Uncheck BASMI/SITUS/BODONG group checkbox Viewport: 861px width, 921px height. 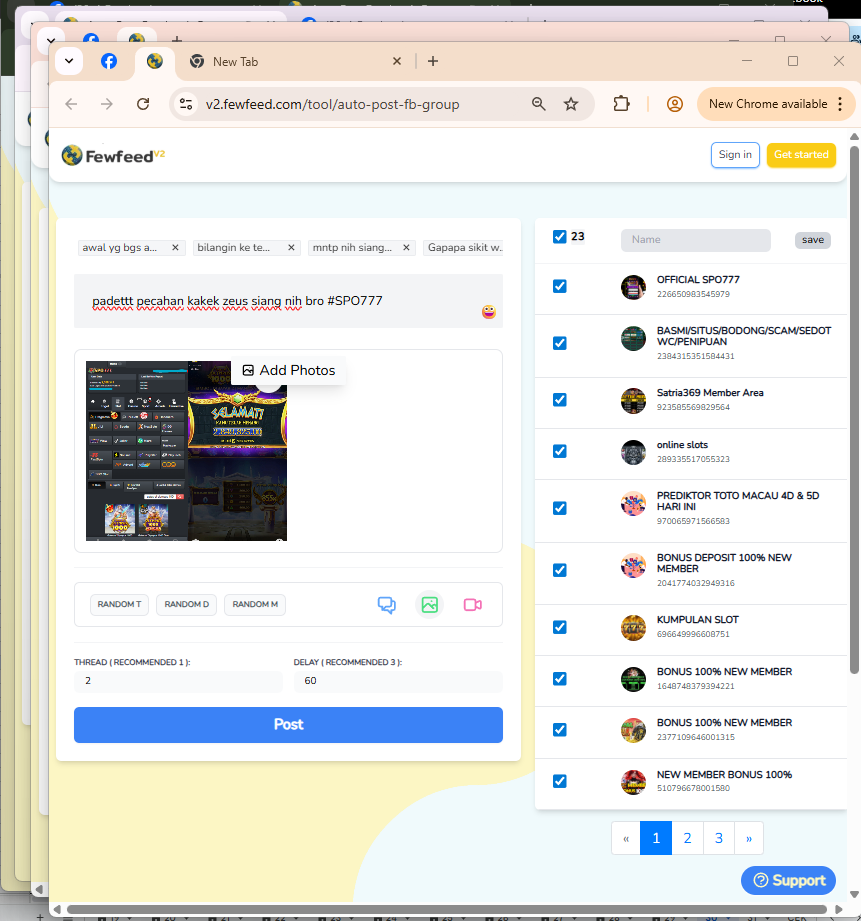coord(560,343)
